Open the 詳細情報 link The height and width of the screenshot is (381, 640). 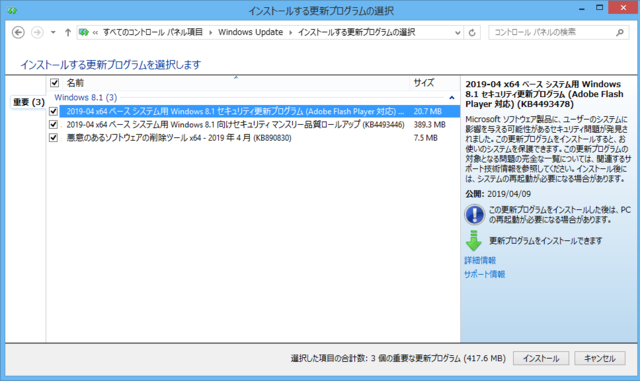480,260
